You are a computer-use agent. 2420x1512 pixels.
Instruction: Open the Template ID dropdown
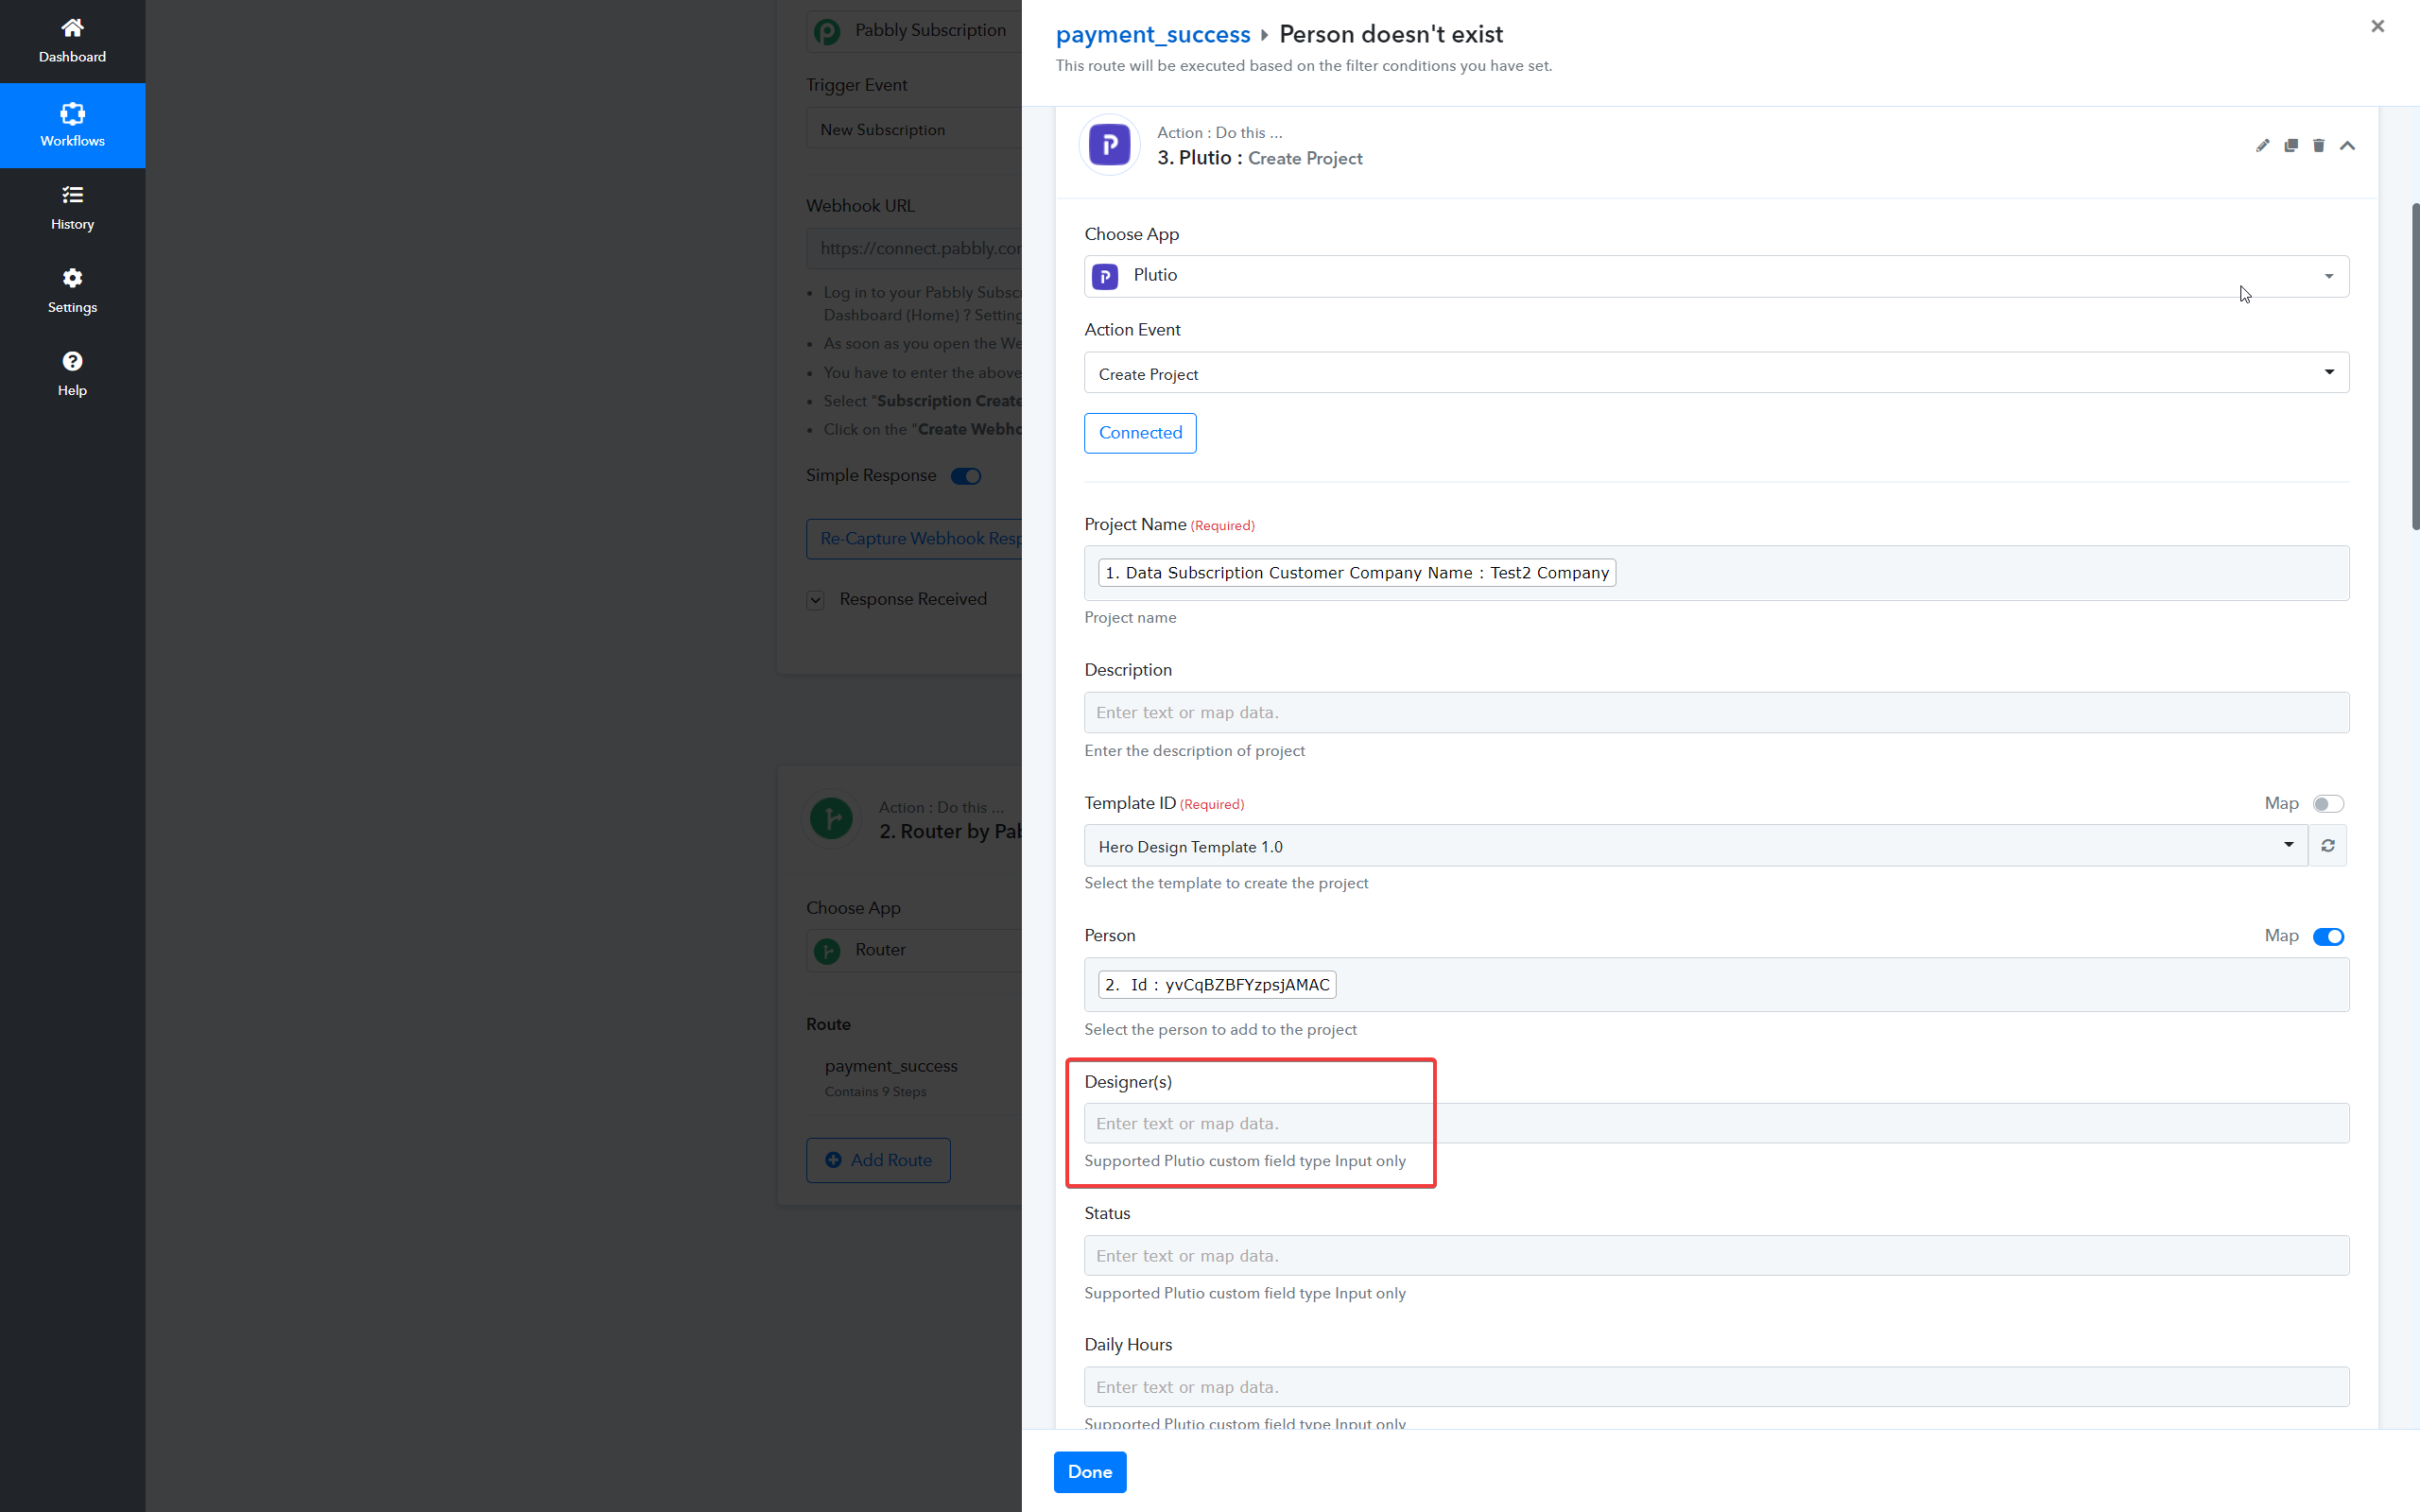(x=1695, y=846)
